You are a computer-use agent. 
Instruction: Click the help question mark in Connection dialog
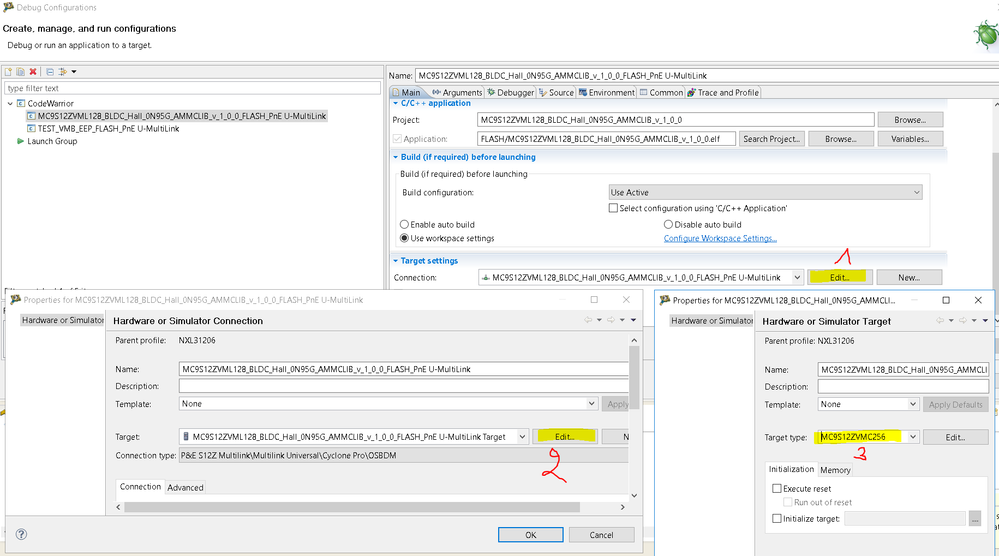tap(21, 534)
